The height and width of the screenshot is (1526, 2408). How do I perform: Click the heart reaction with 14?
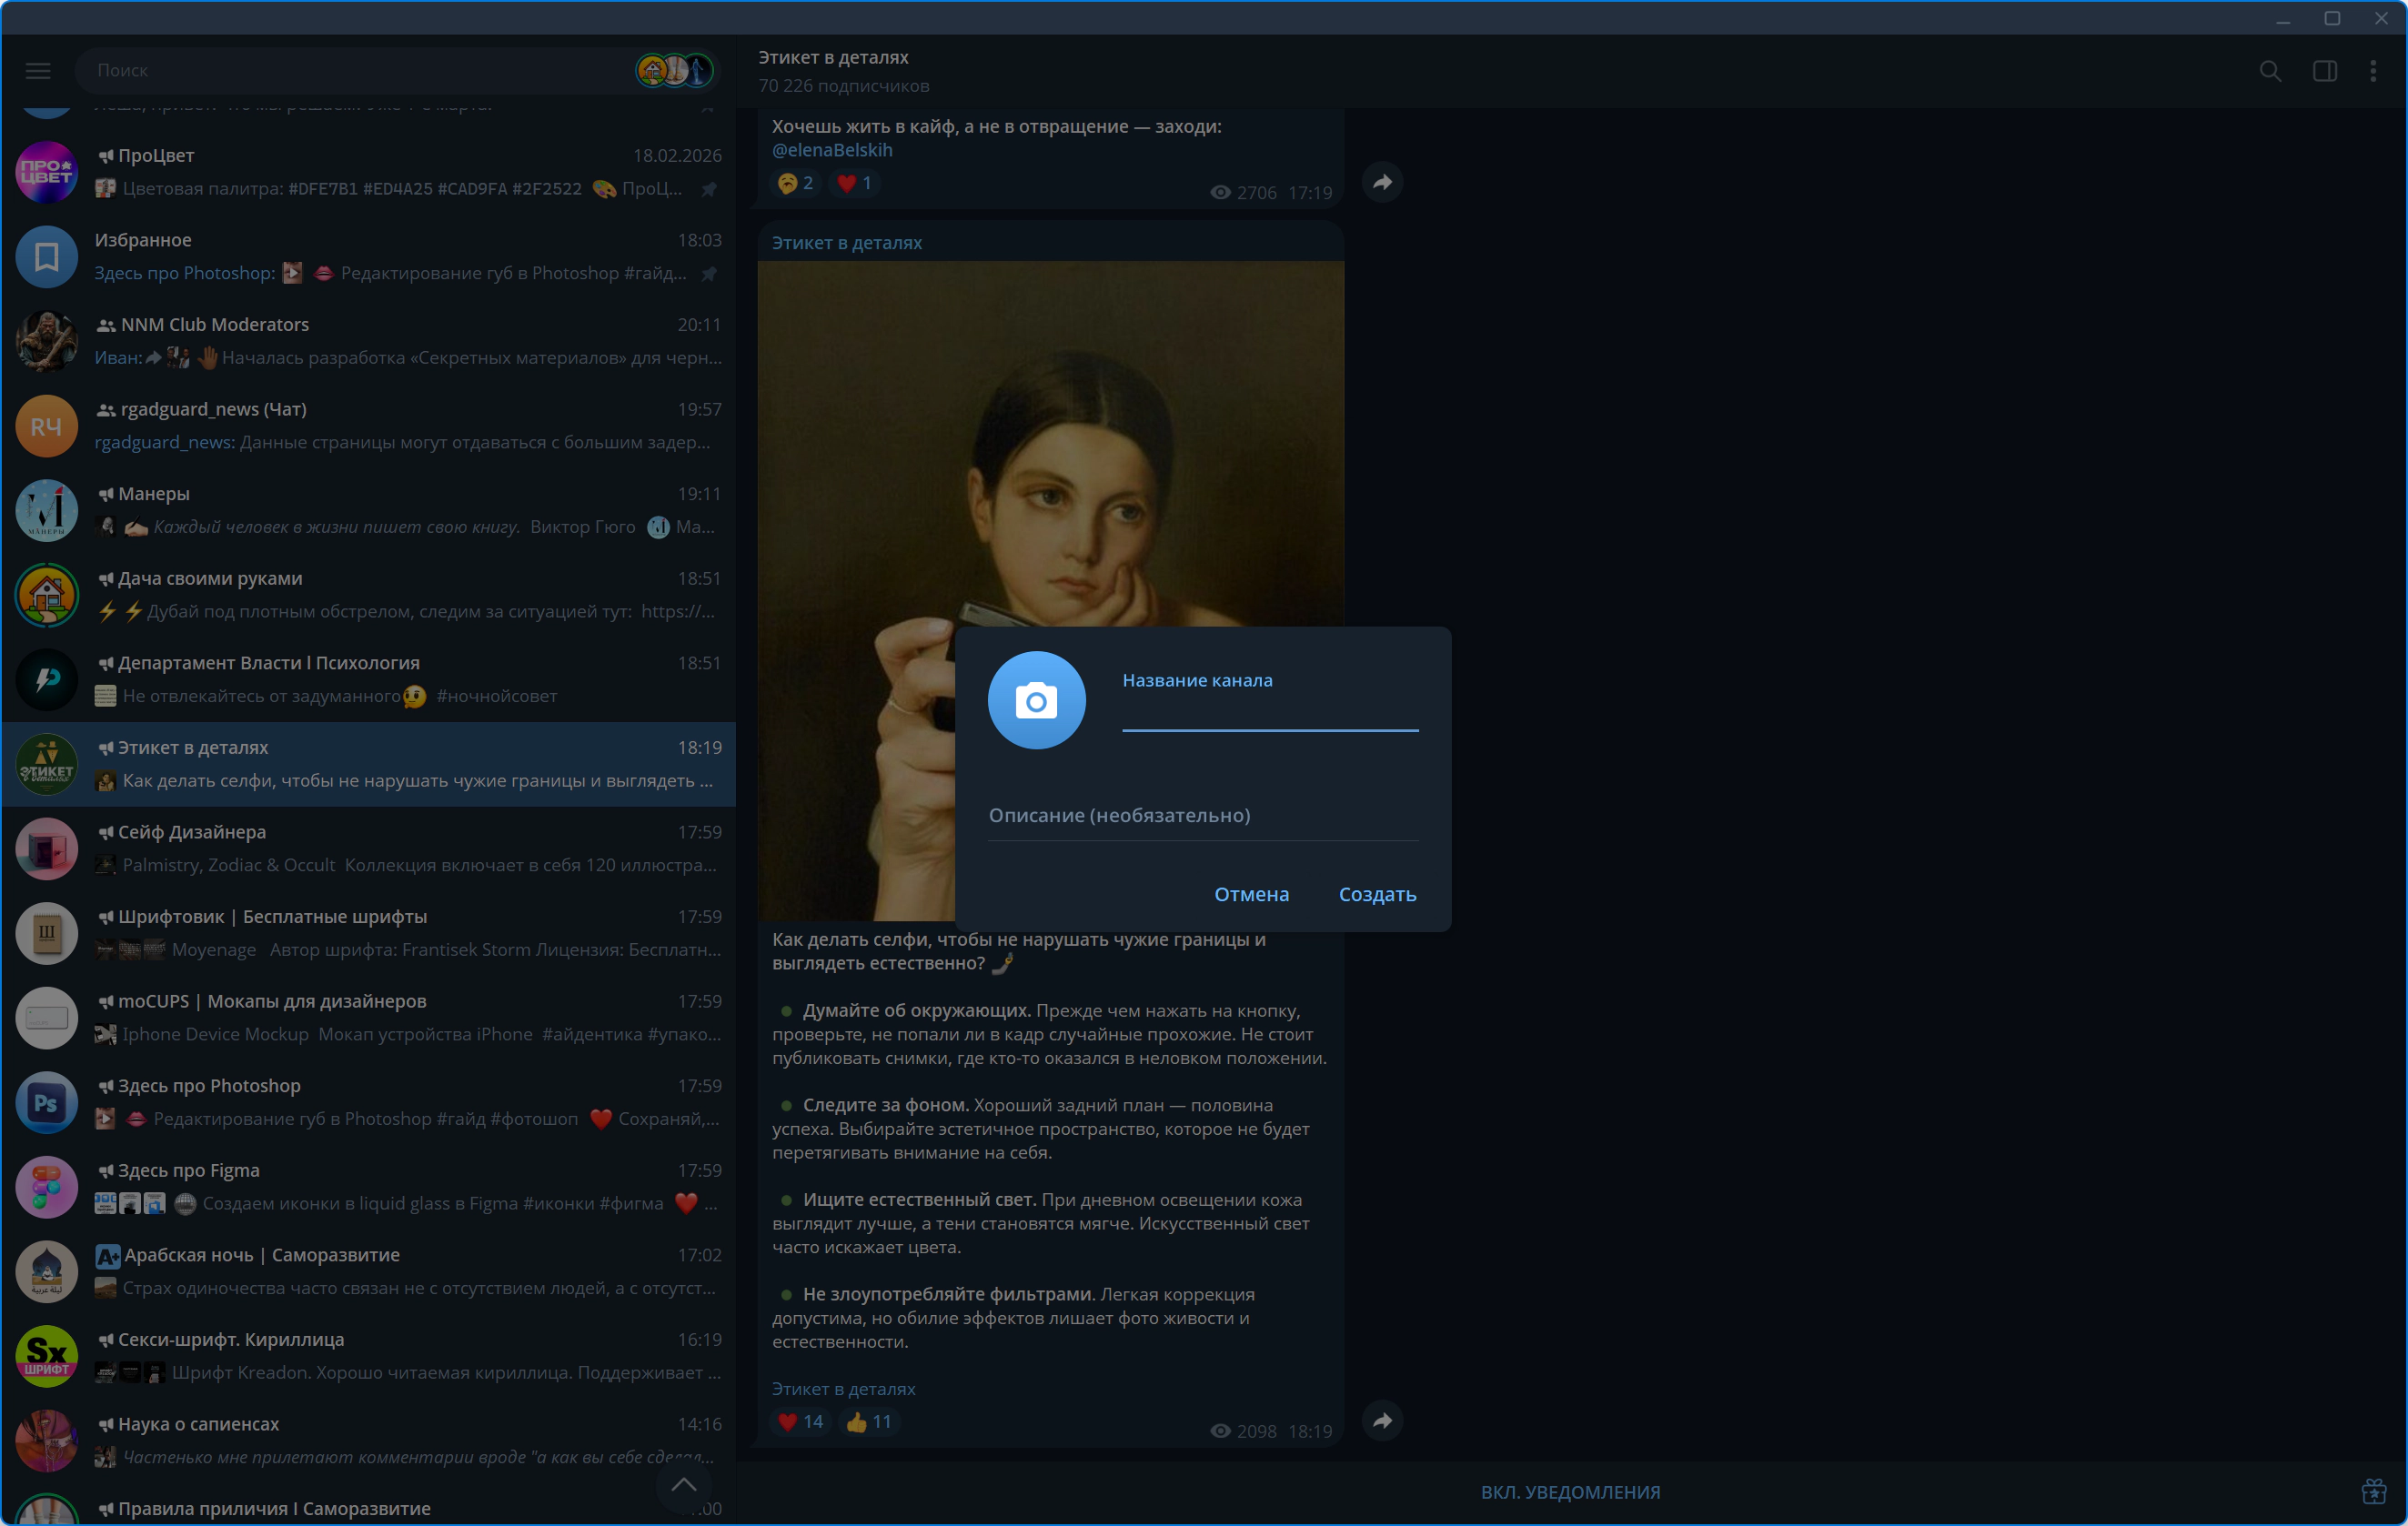800,1421
